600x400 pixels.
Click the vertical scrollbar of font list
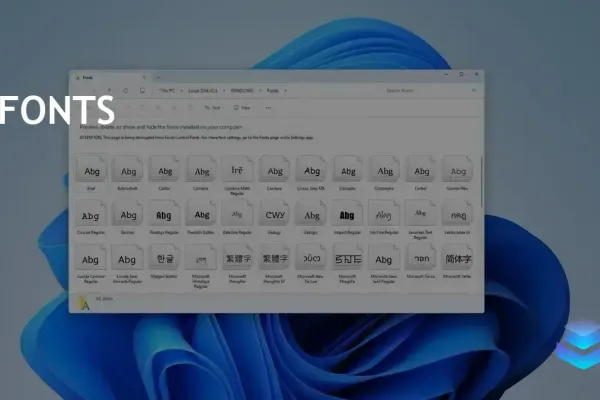(481, 182)
